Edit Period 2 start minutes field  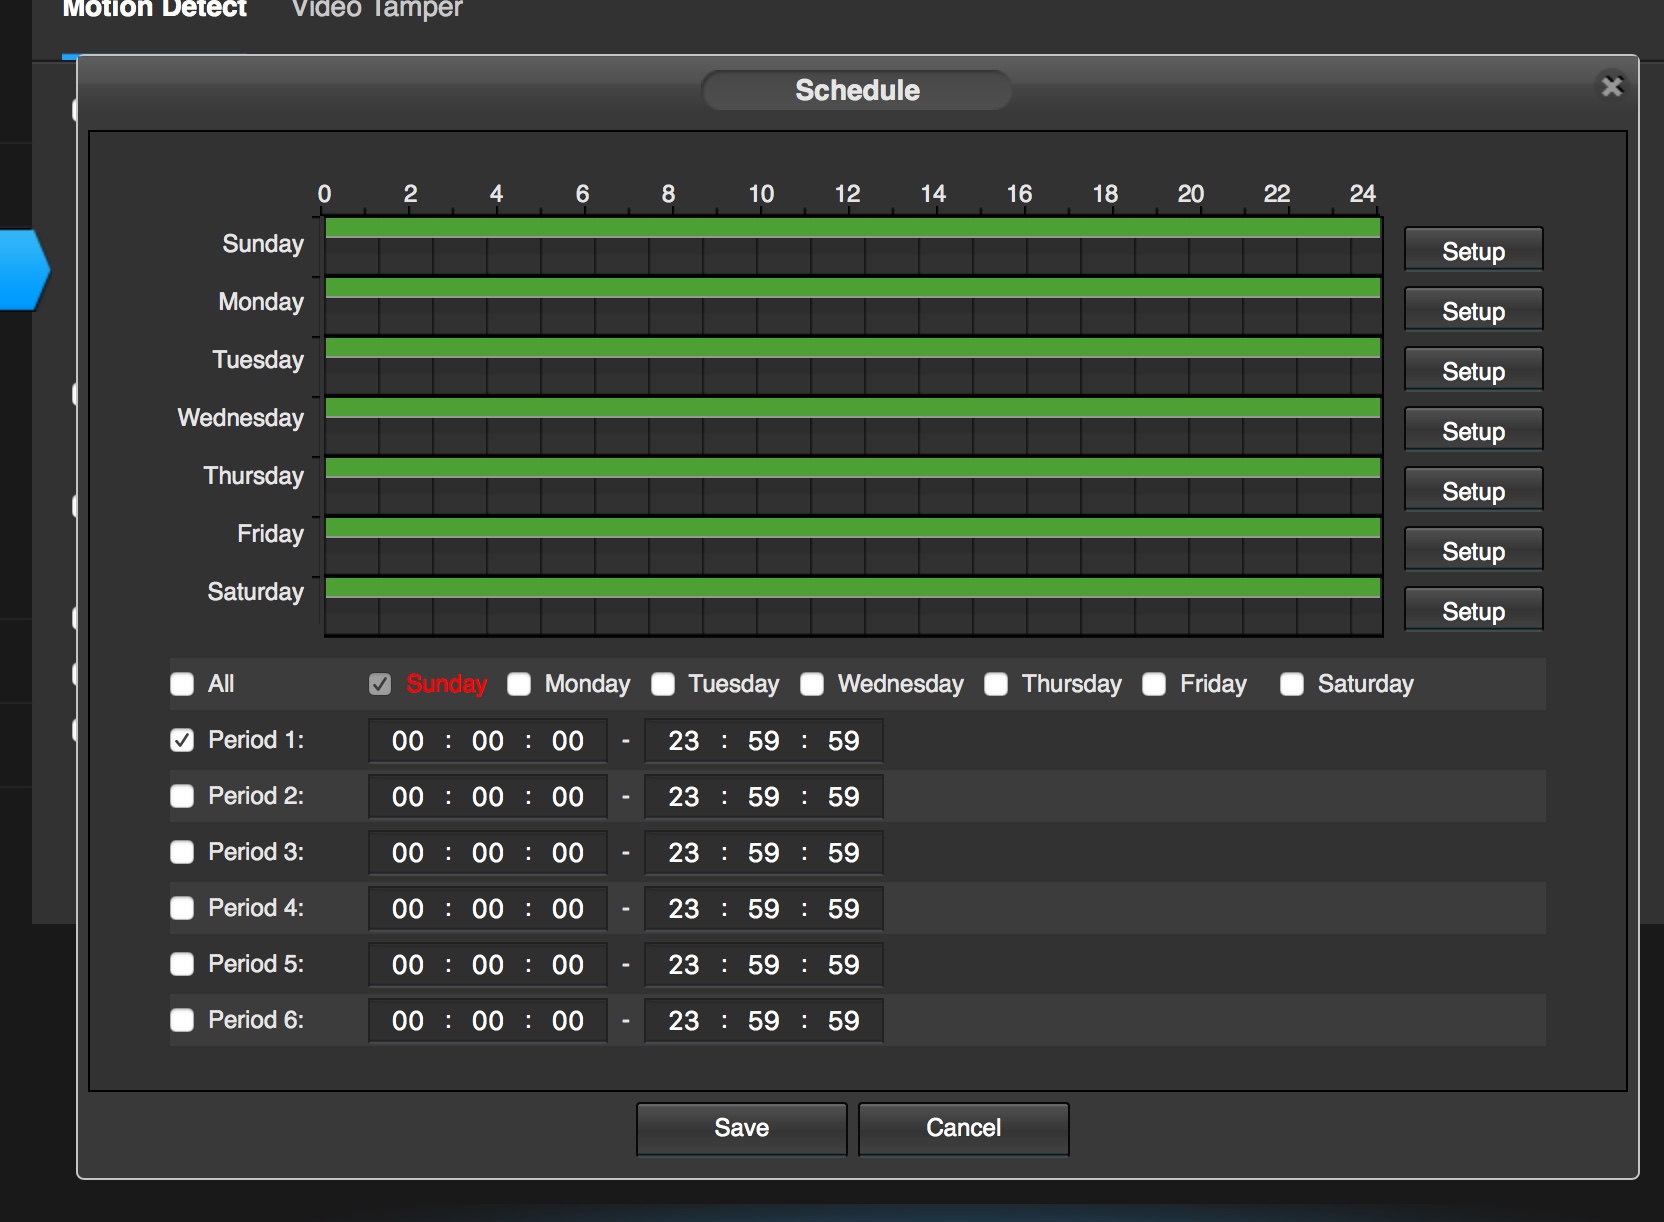(x=488, y=797)
